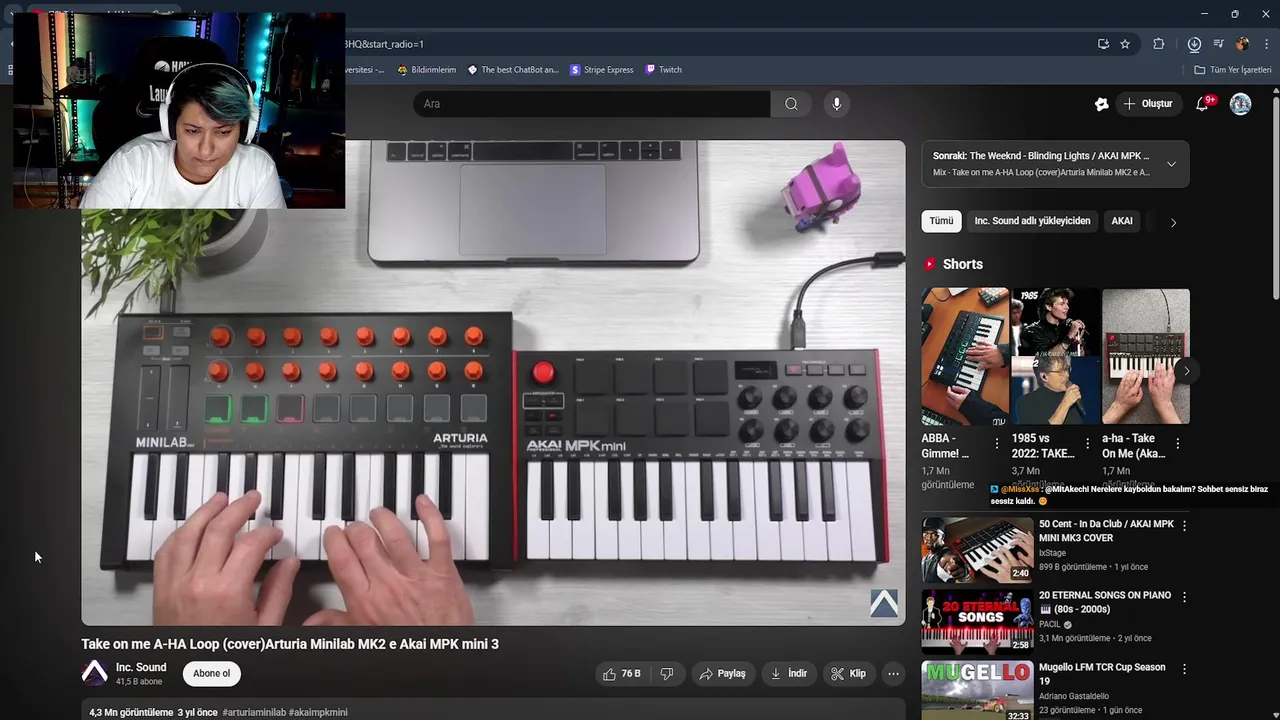The width and height of the screenshot is (1280, 720).
Task: Click the channel watermark in video corner
Action: pyautogui.click(x=884, y=603)
